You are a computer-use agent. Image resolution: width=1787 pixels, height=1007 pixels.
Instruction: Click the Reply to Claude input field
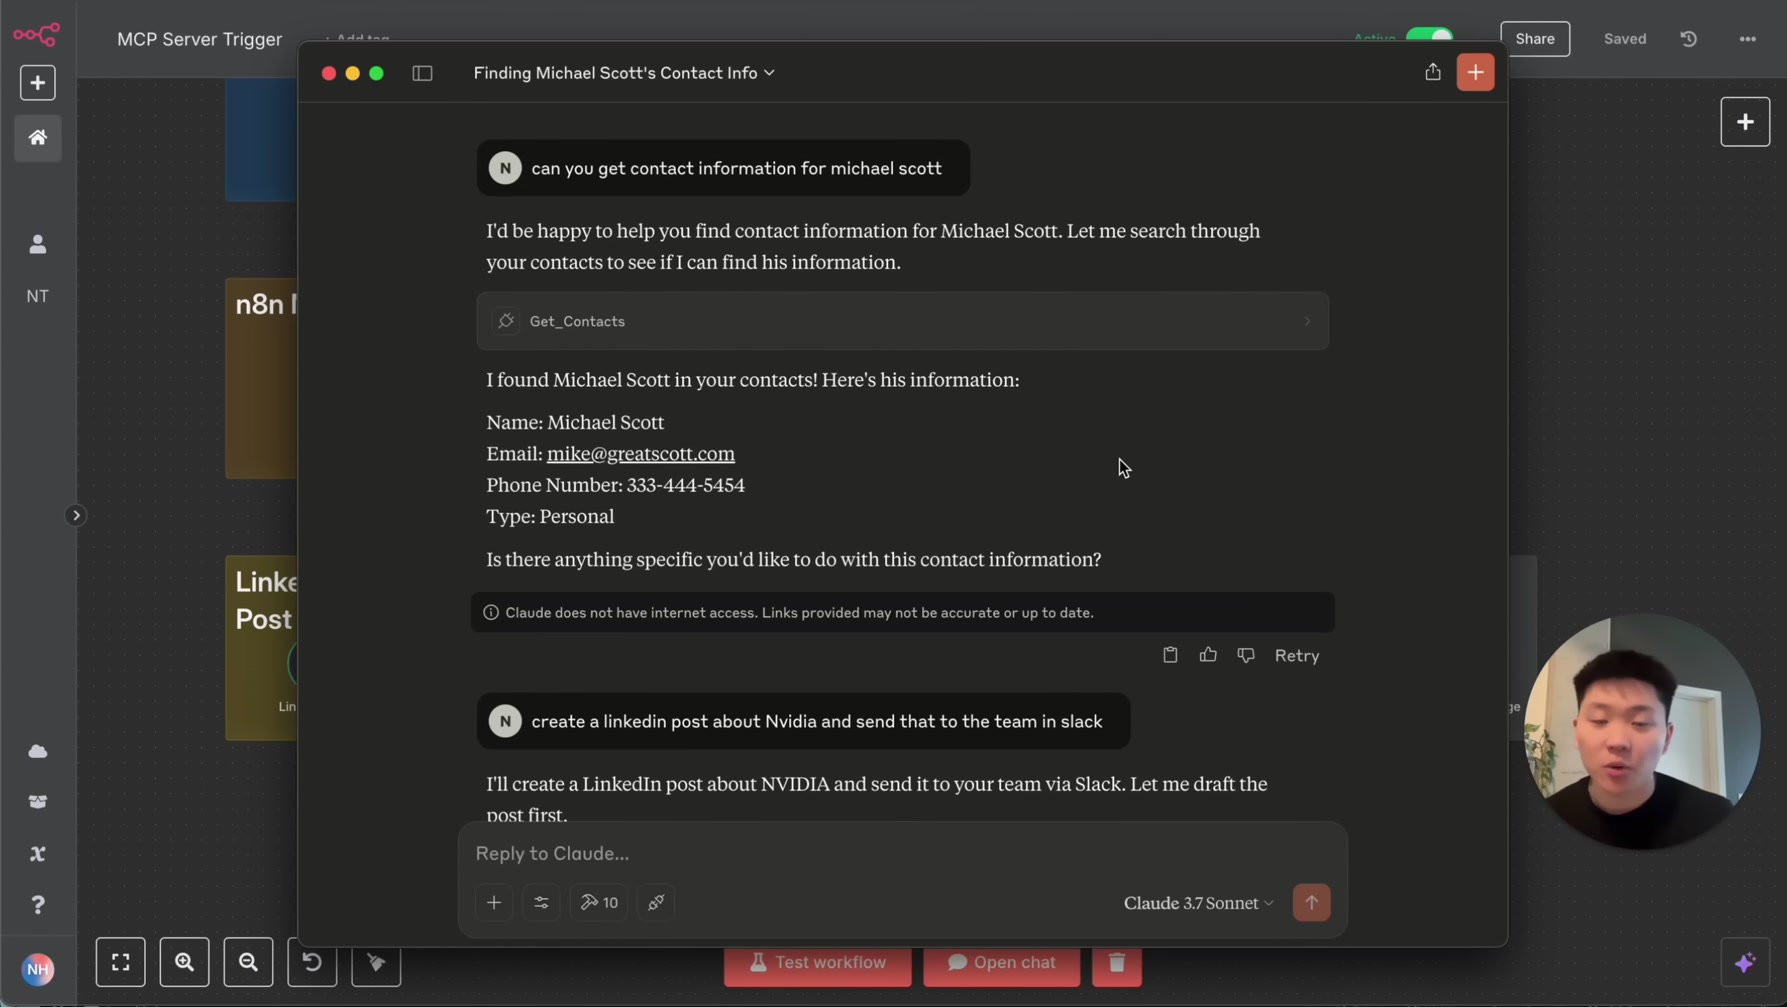click(902, 853)
